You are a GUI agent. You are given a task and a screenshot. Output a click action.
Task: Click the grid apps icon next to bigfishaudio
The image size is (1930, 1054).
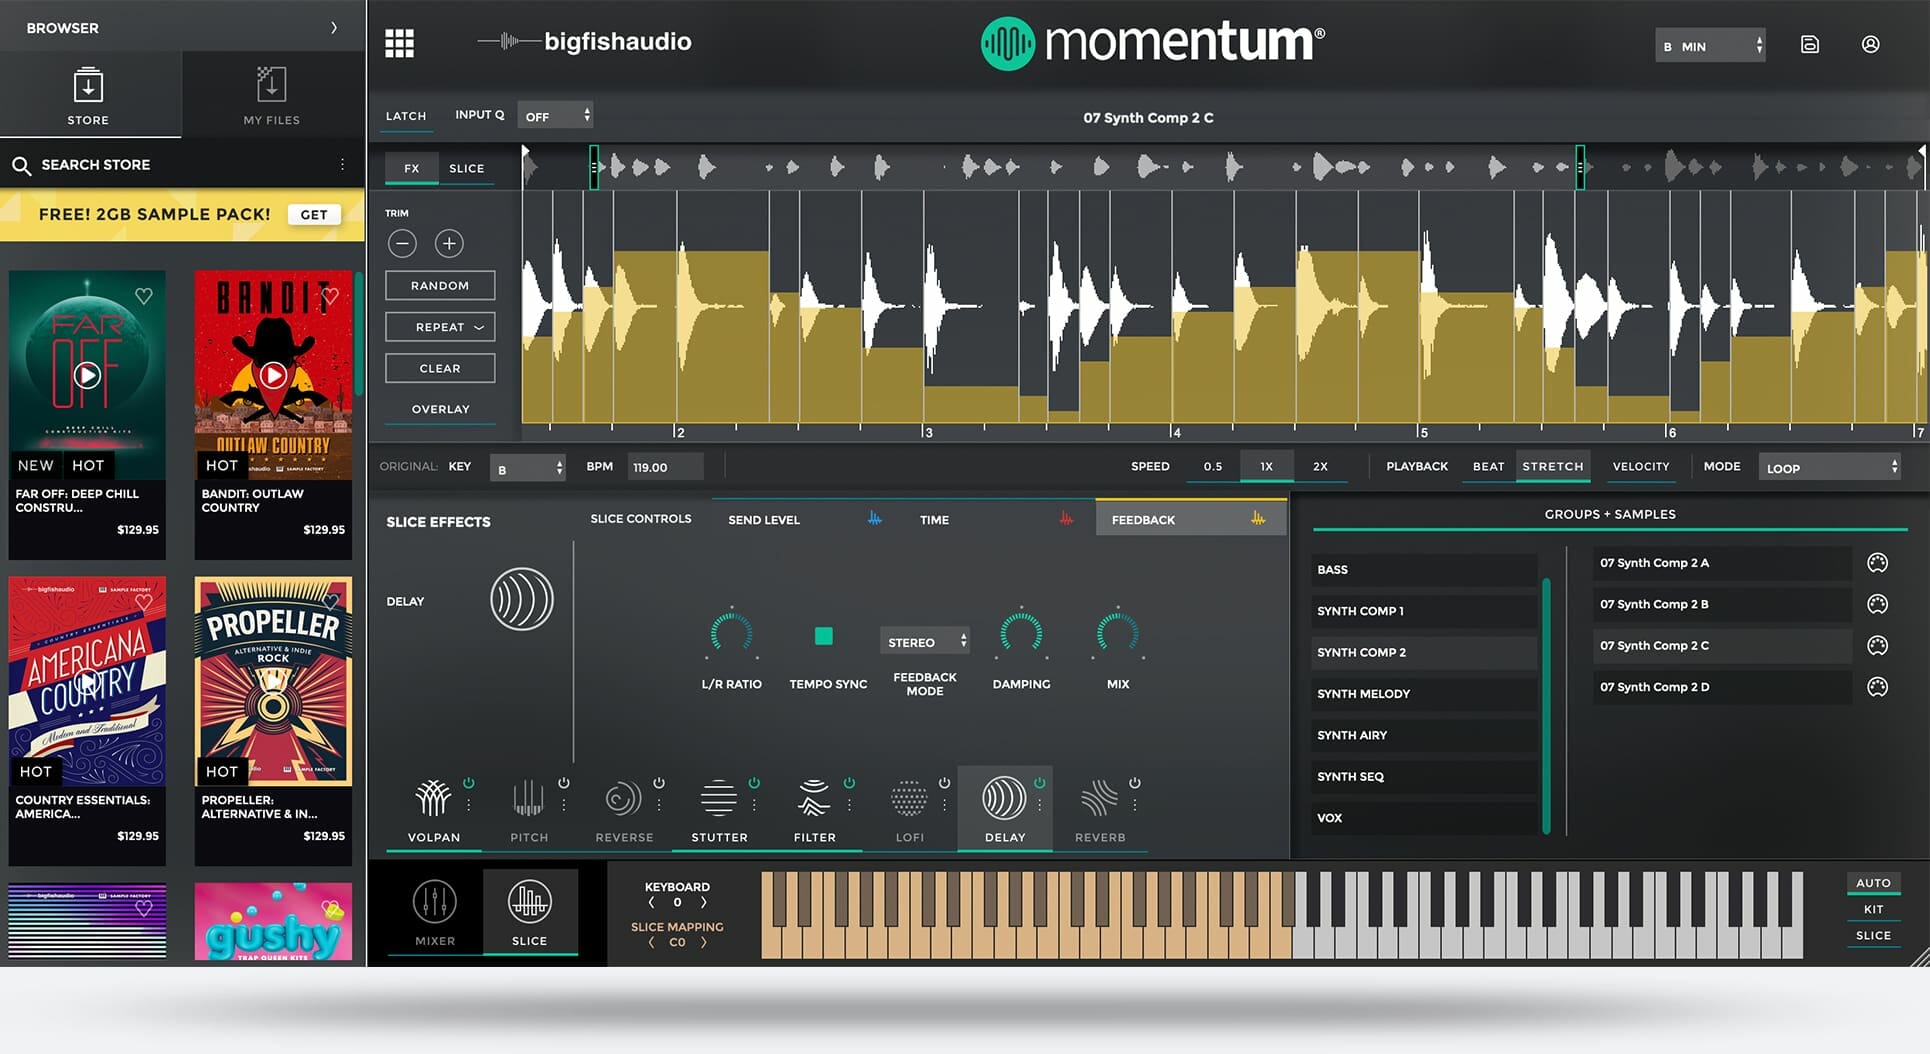pyautogui.click(x=399, y=43)
